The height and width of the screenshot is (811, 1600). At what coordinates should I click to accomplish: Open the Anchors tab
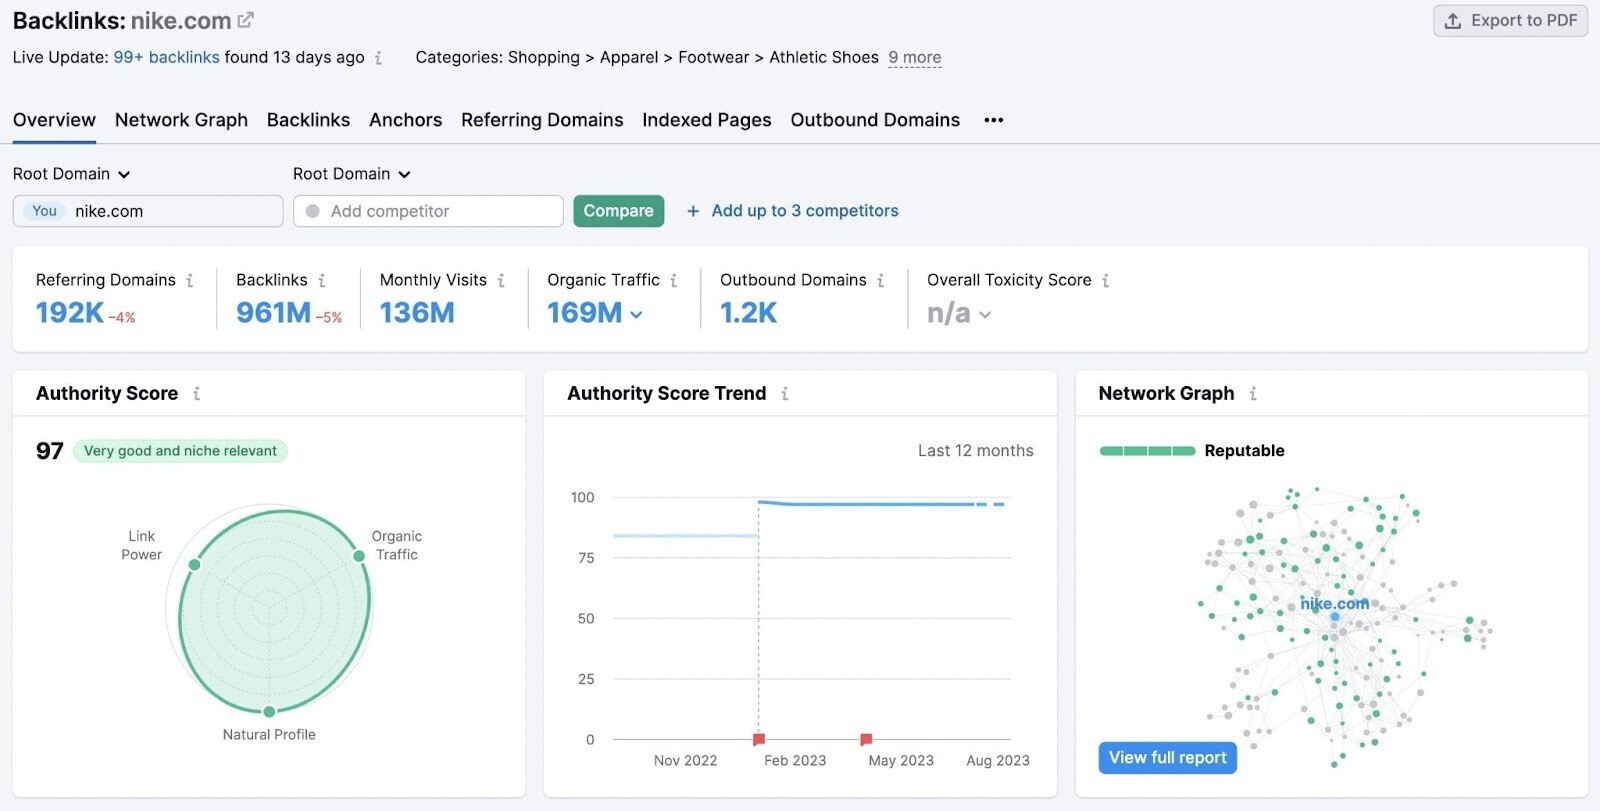[x=405, y=120]
